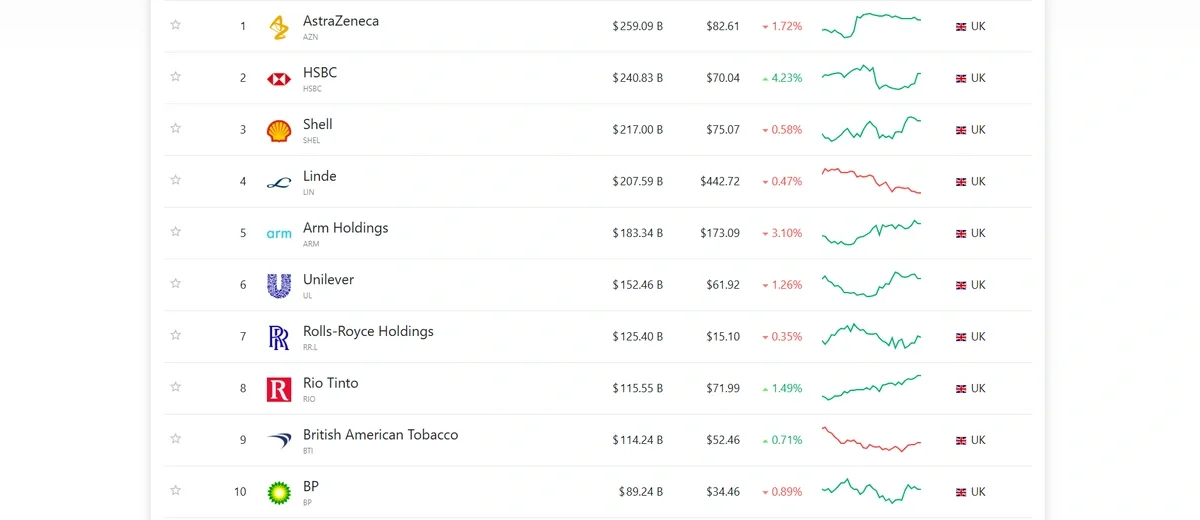Click the Linde 30-day price chart
The image size is (1200, 520).
pos(871,181)
